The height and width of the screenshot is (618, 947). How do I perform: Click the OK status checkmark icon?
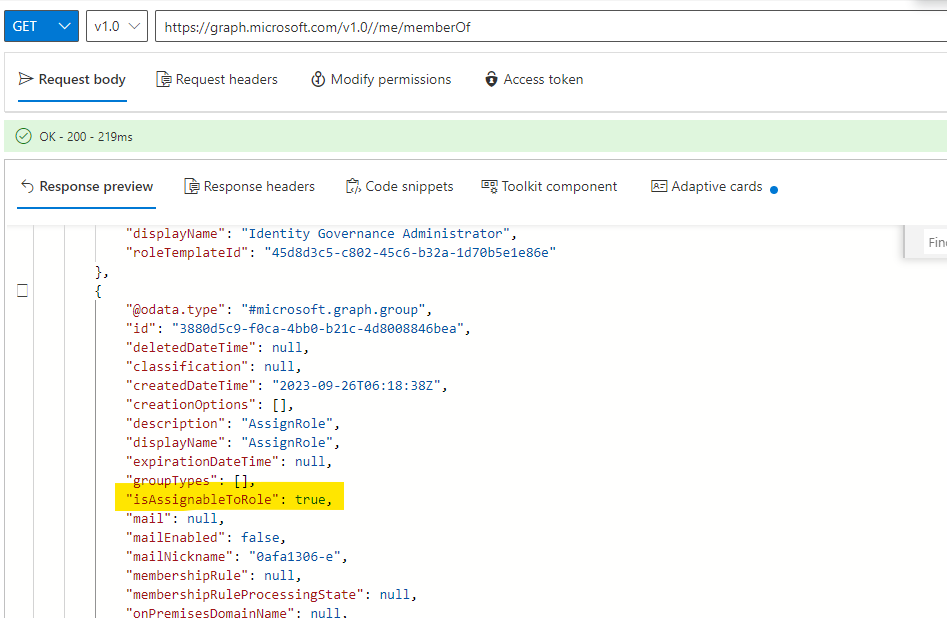(24, 137)
